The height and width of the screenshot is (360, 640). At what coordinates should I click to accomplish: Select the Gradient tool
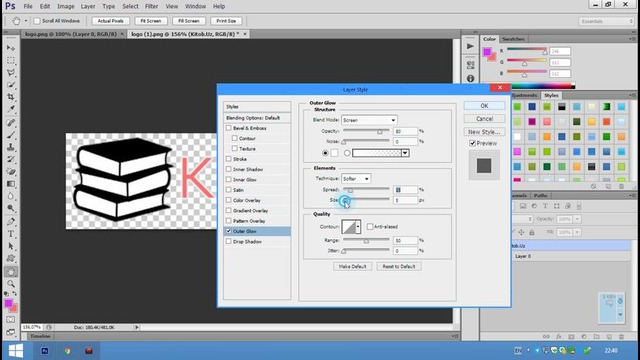[11, 184]
